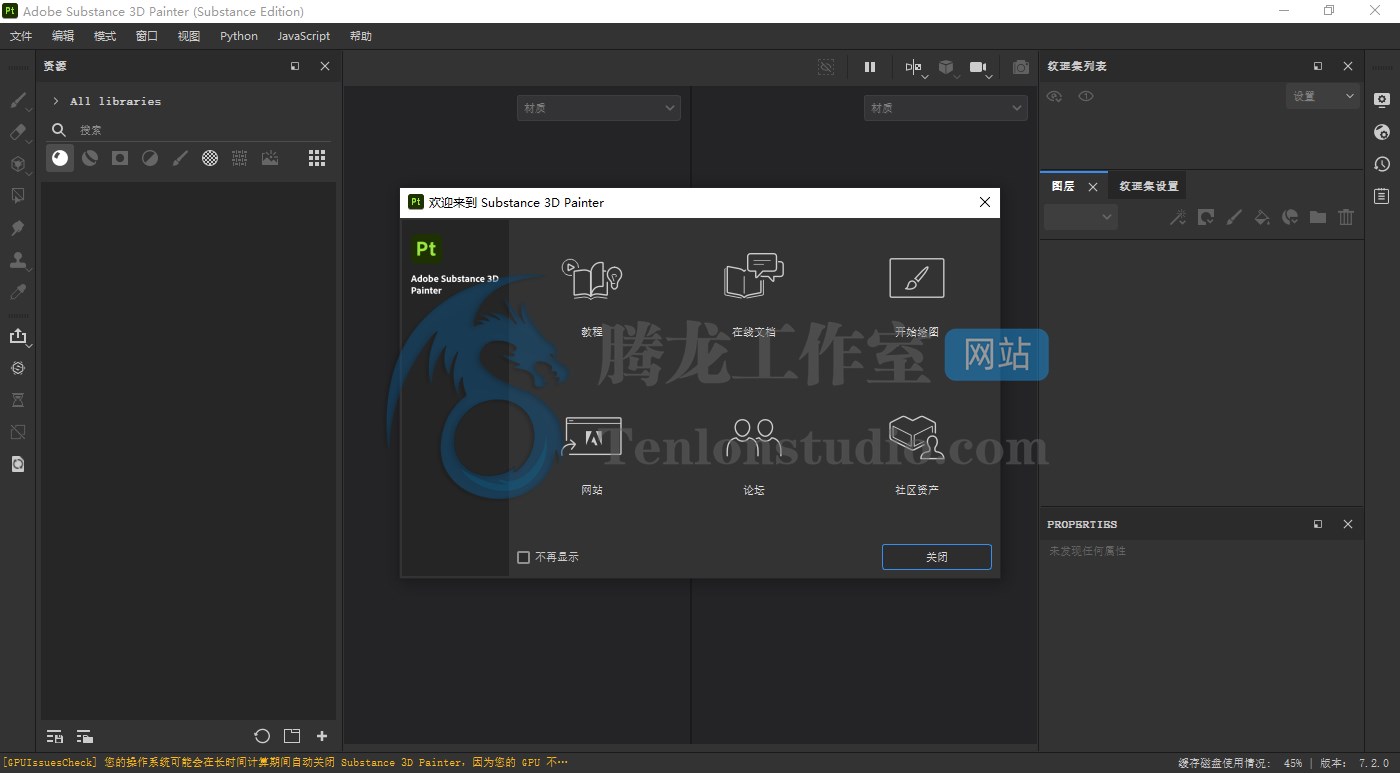Add a fill layer with bucket icon

(x=1262, y=217)
